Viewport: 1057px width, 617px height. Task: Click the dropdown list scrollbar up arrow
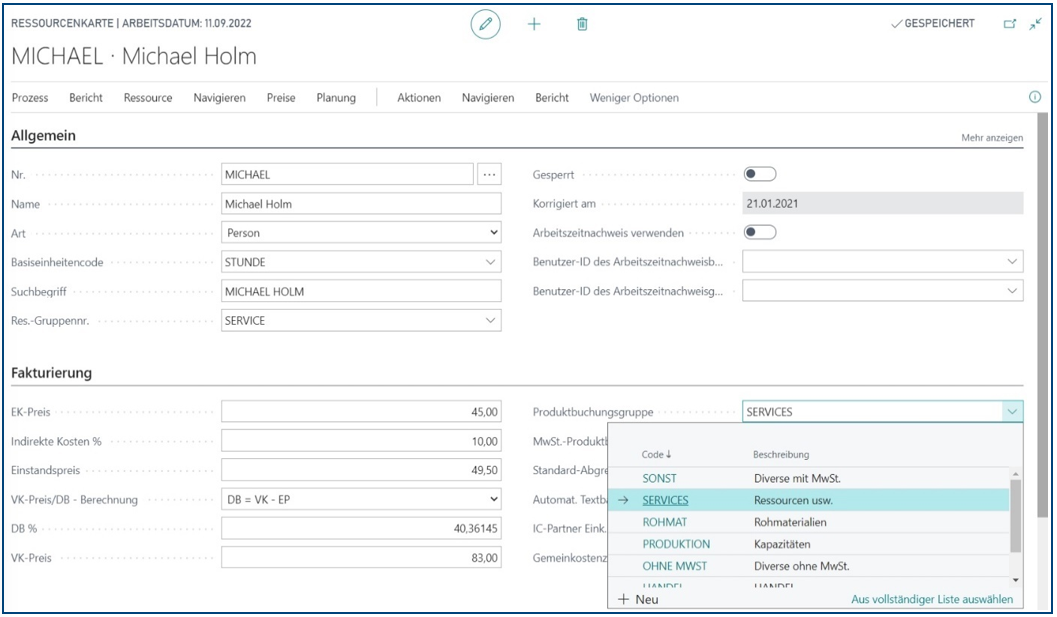[x=1016, y=474]
